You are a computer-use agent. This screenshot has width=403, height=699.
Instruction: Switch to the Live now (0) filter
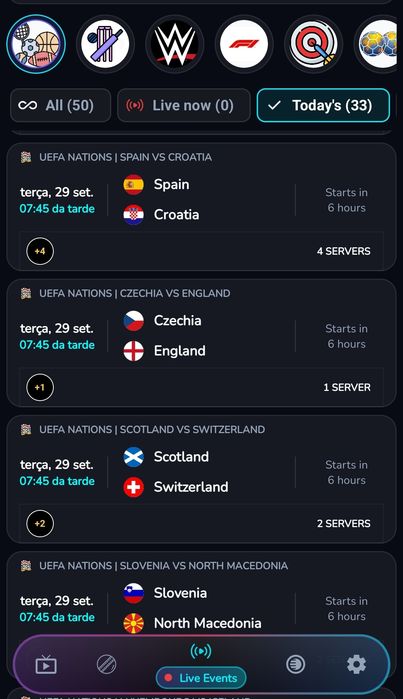pos(184,105)
